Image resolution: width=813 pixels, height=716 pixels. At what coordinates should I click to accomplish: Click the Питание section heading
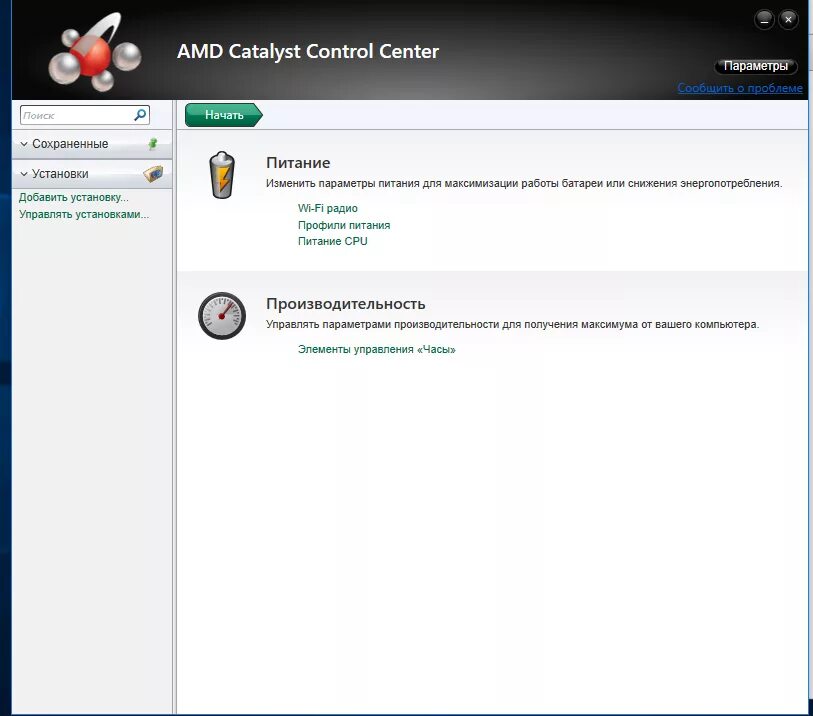(x=298, y=163)
